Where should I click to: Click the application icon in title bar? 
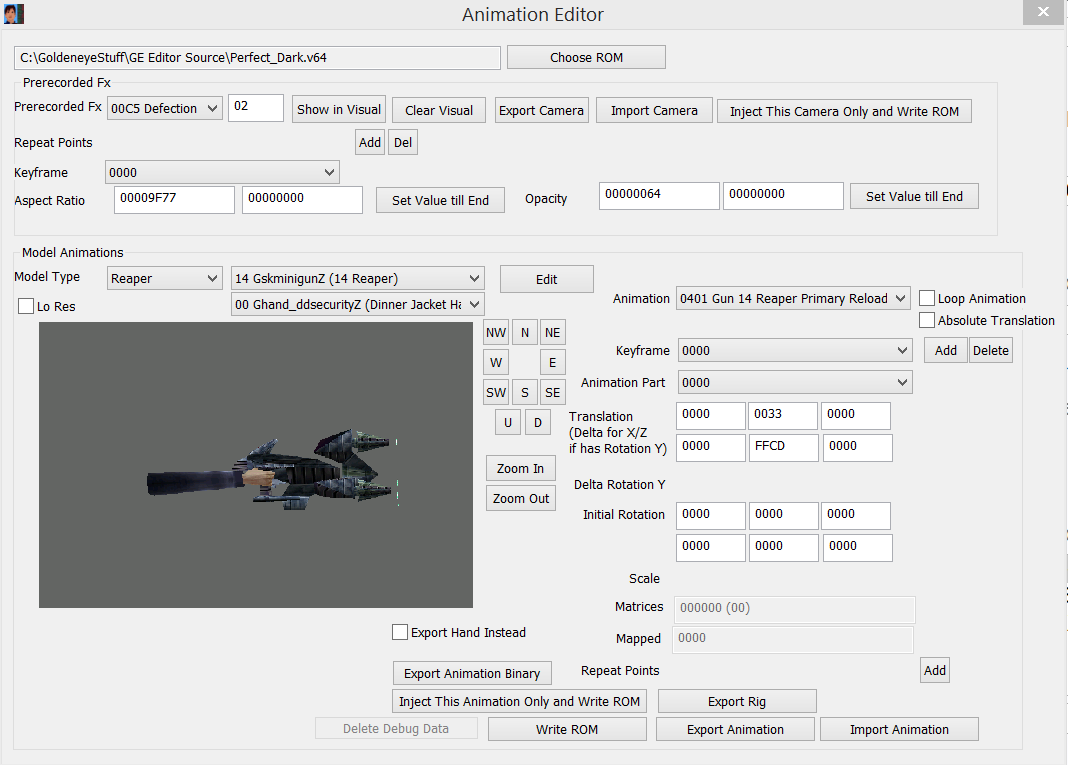point(14,14)
